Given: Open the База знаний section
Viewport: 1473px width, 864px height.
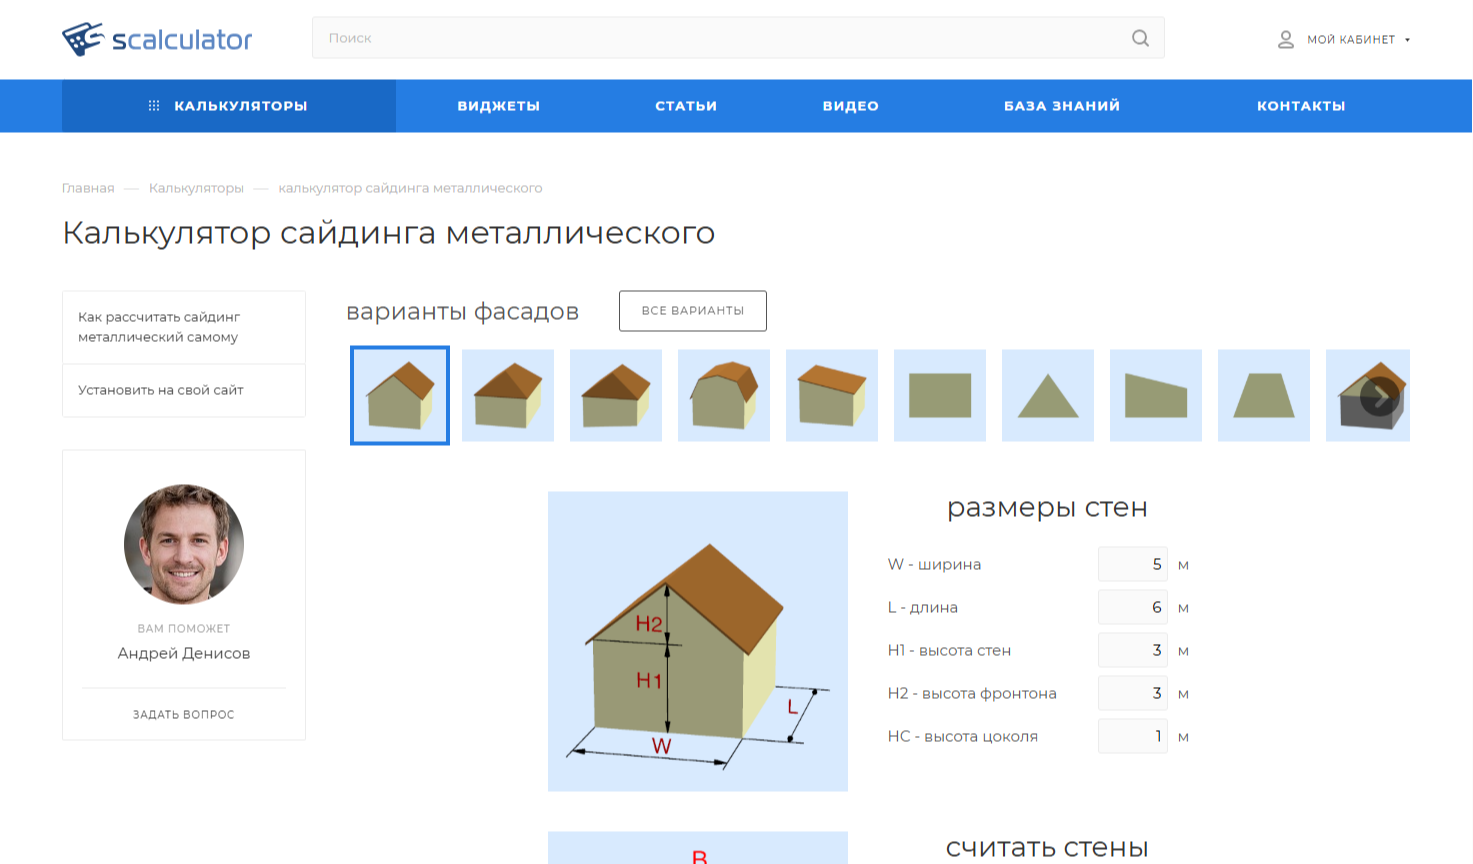Looking at the screenshot, I should coord(1063,105).
